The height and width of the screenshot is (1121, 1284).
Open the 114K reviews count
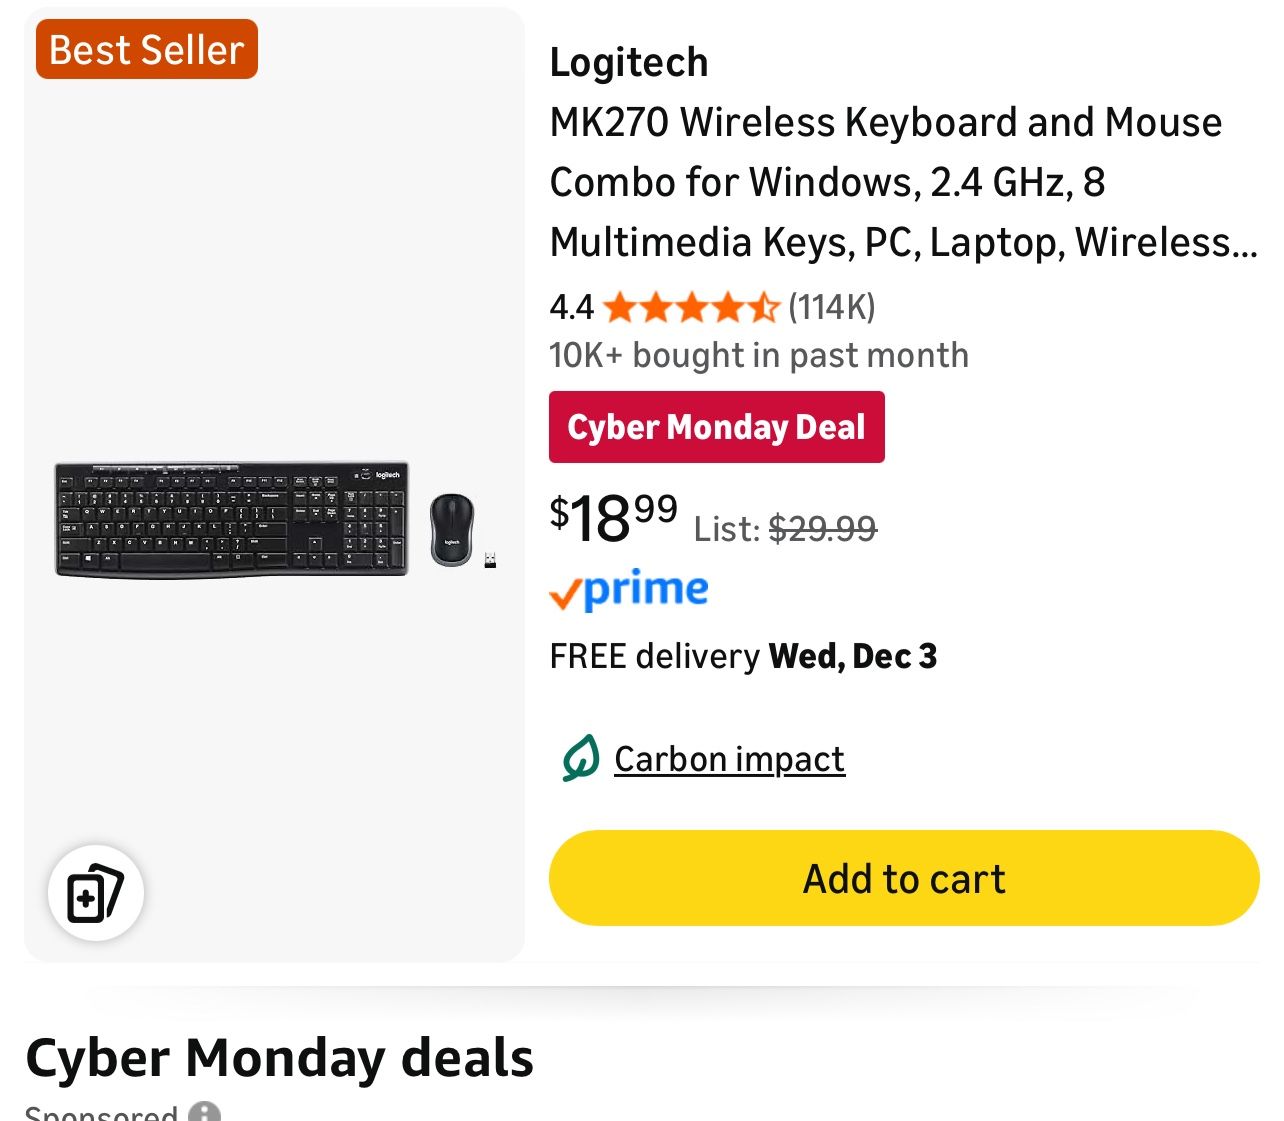[x=832, y=307]
